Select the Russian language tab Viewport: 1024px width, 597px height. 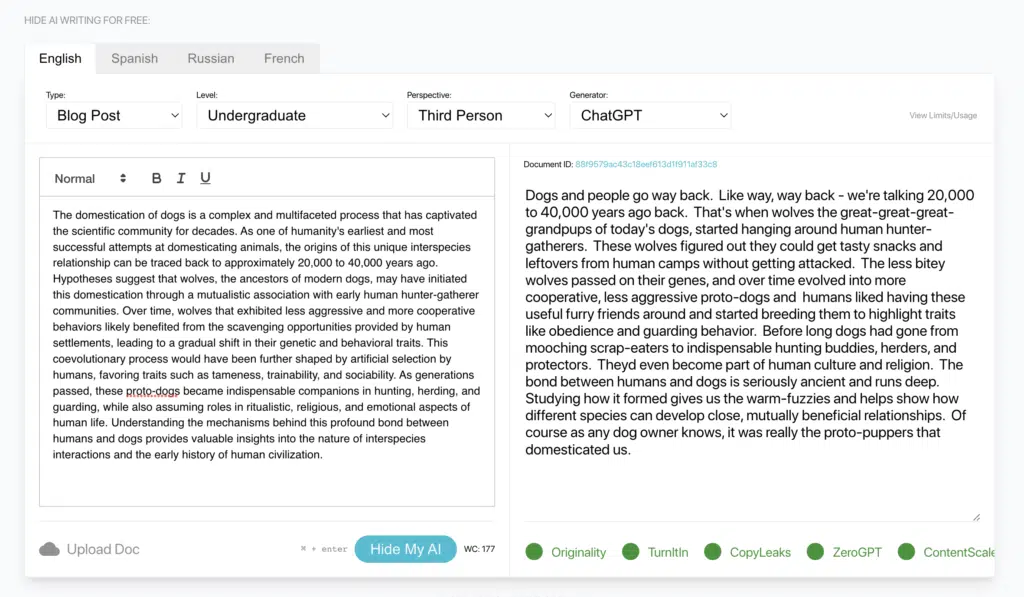point(211,59)
